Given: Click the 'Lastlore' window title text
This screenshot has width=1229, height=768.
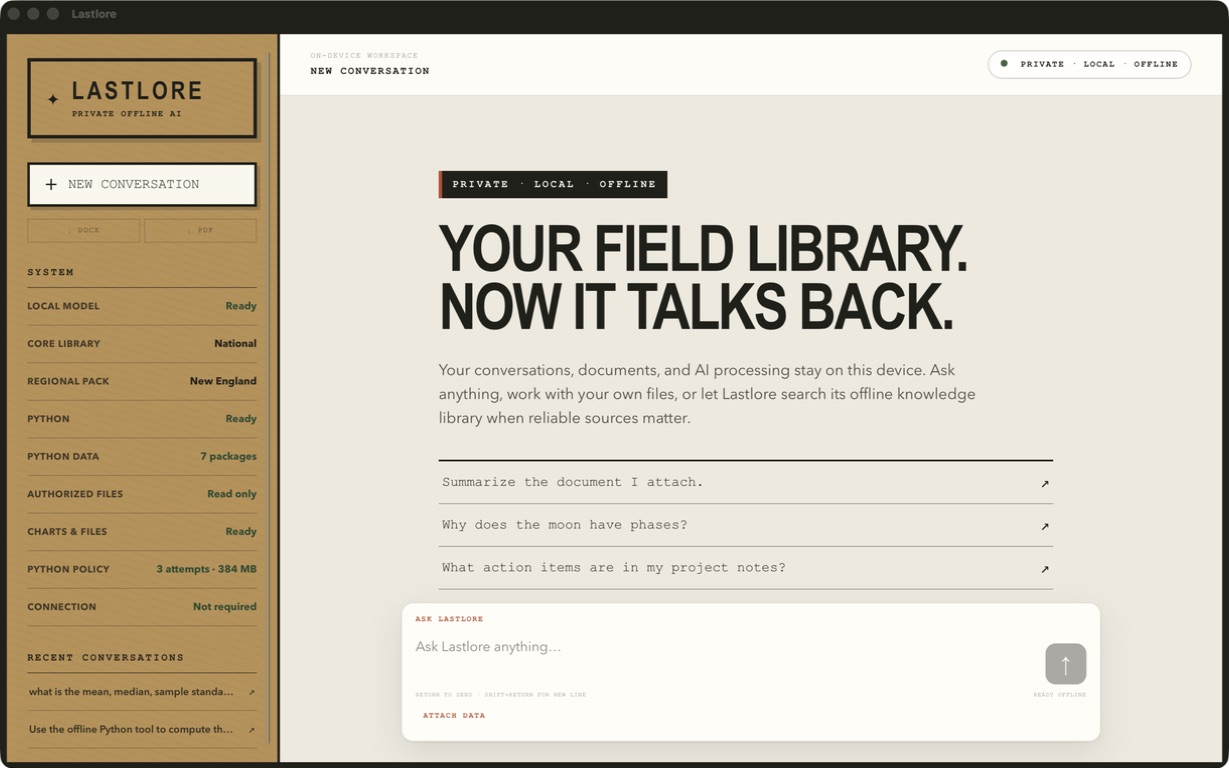Looking at the screenshot, I should pyautogui.click(x=94, y=14).
